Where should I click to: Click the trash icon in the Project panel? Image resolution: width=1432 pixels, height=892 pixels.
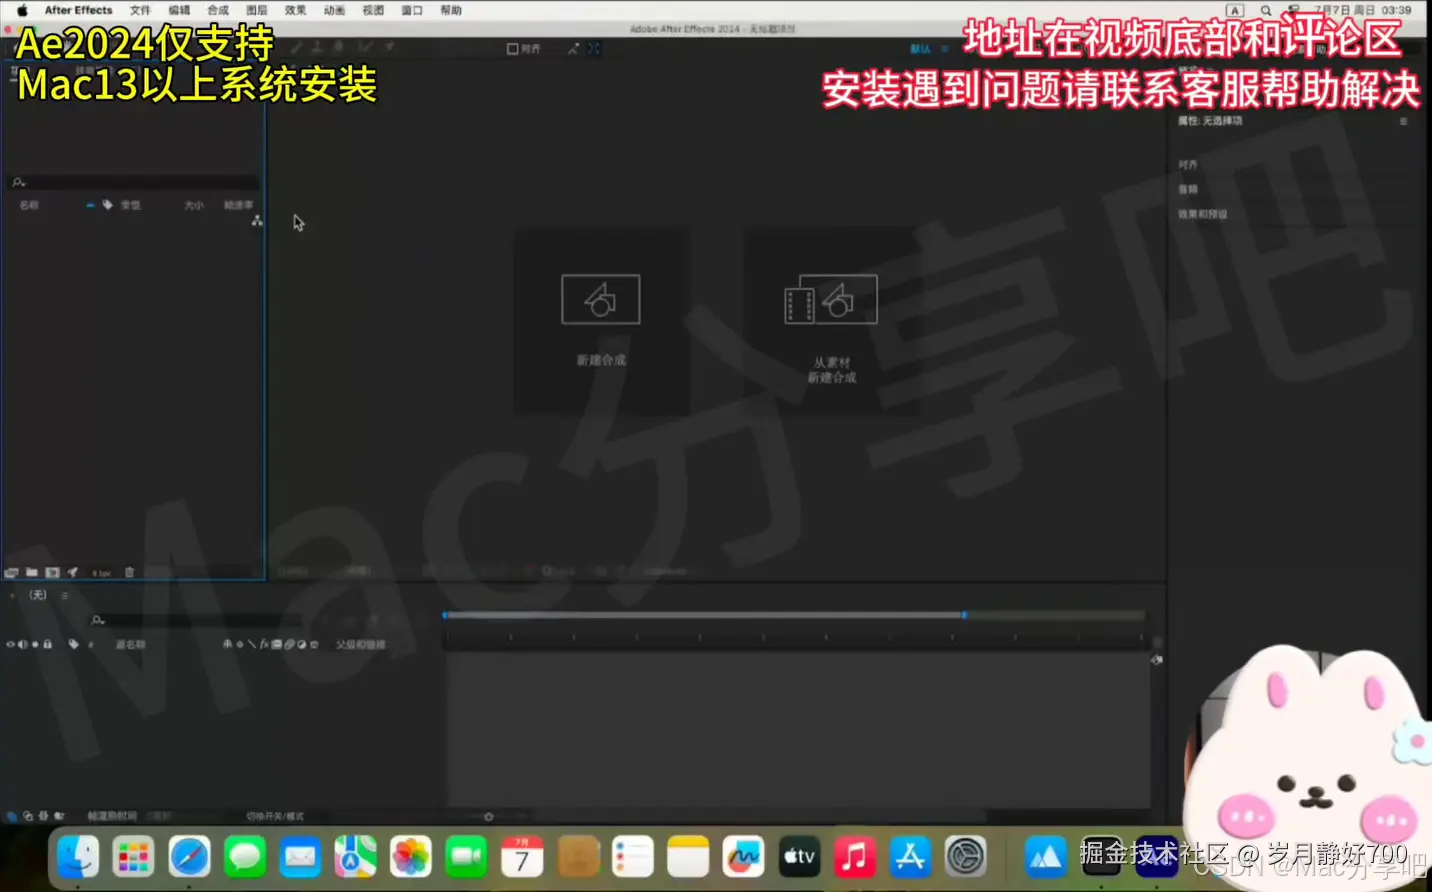pos(129,571)
